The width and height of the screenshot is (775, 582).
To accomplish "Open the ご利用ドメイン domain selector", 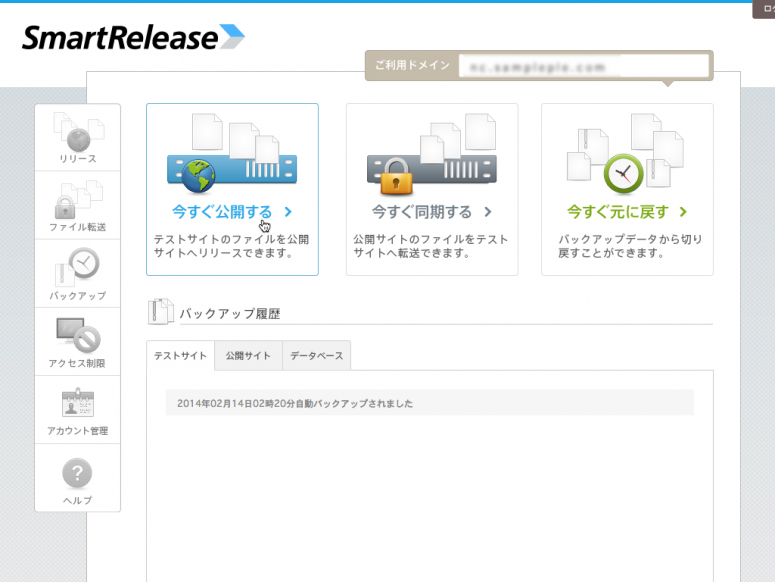I will [x=582, y=67].
